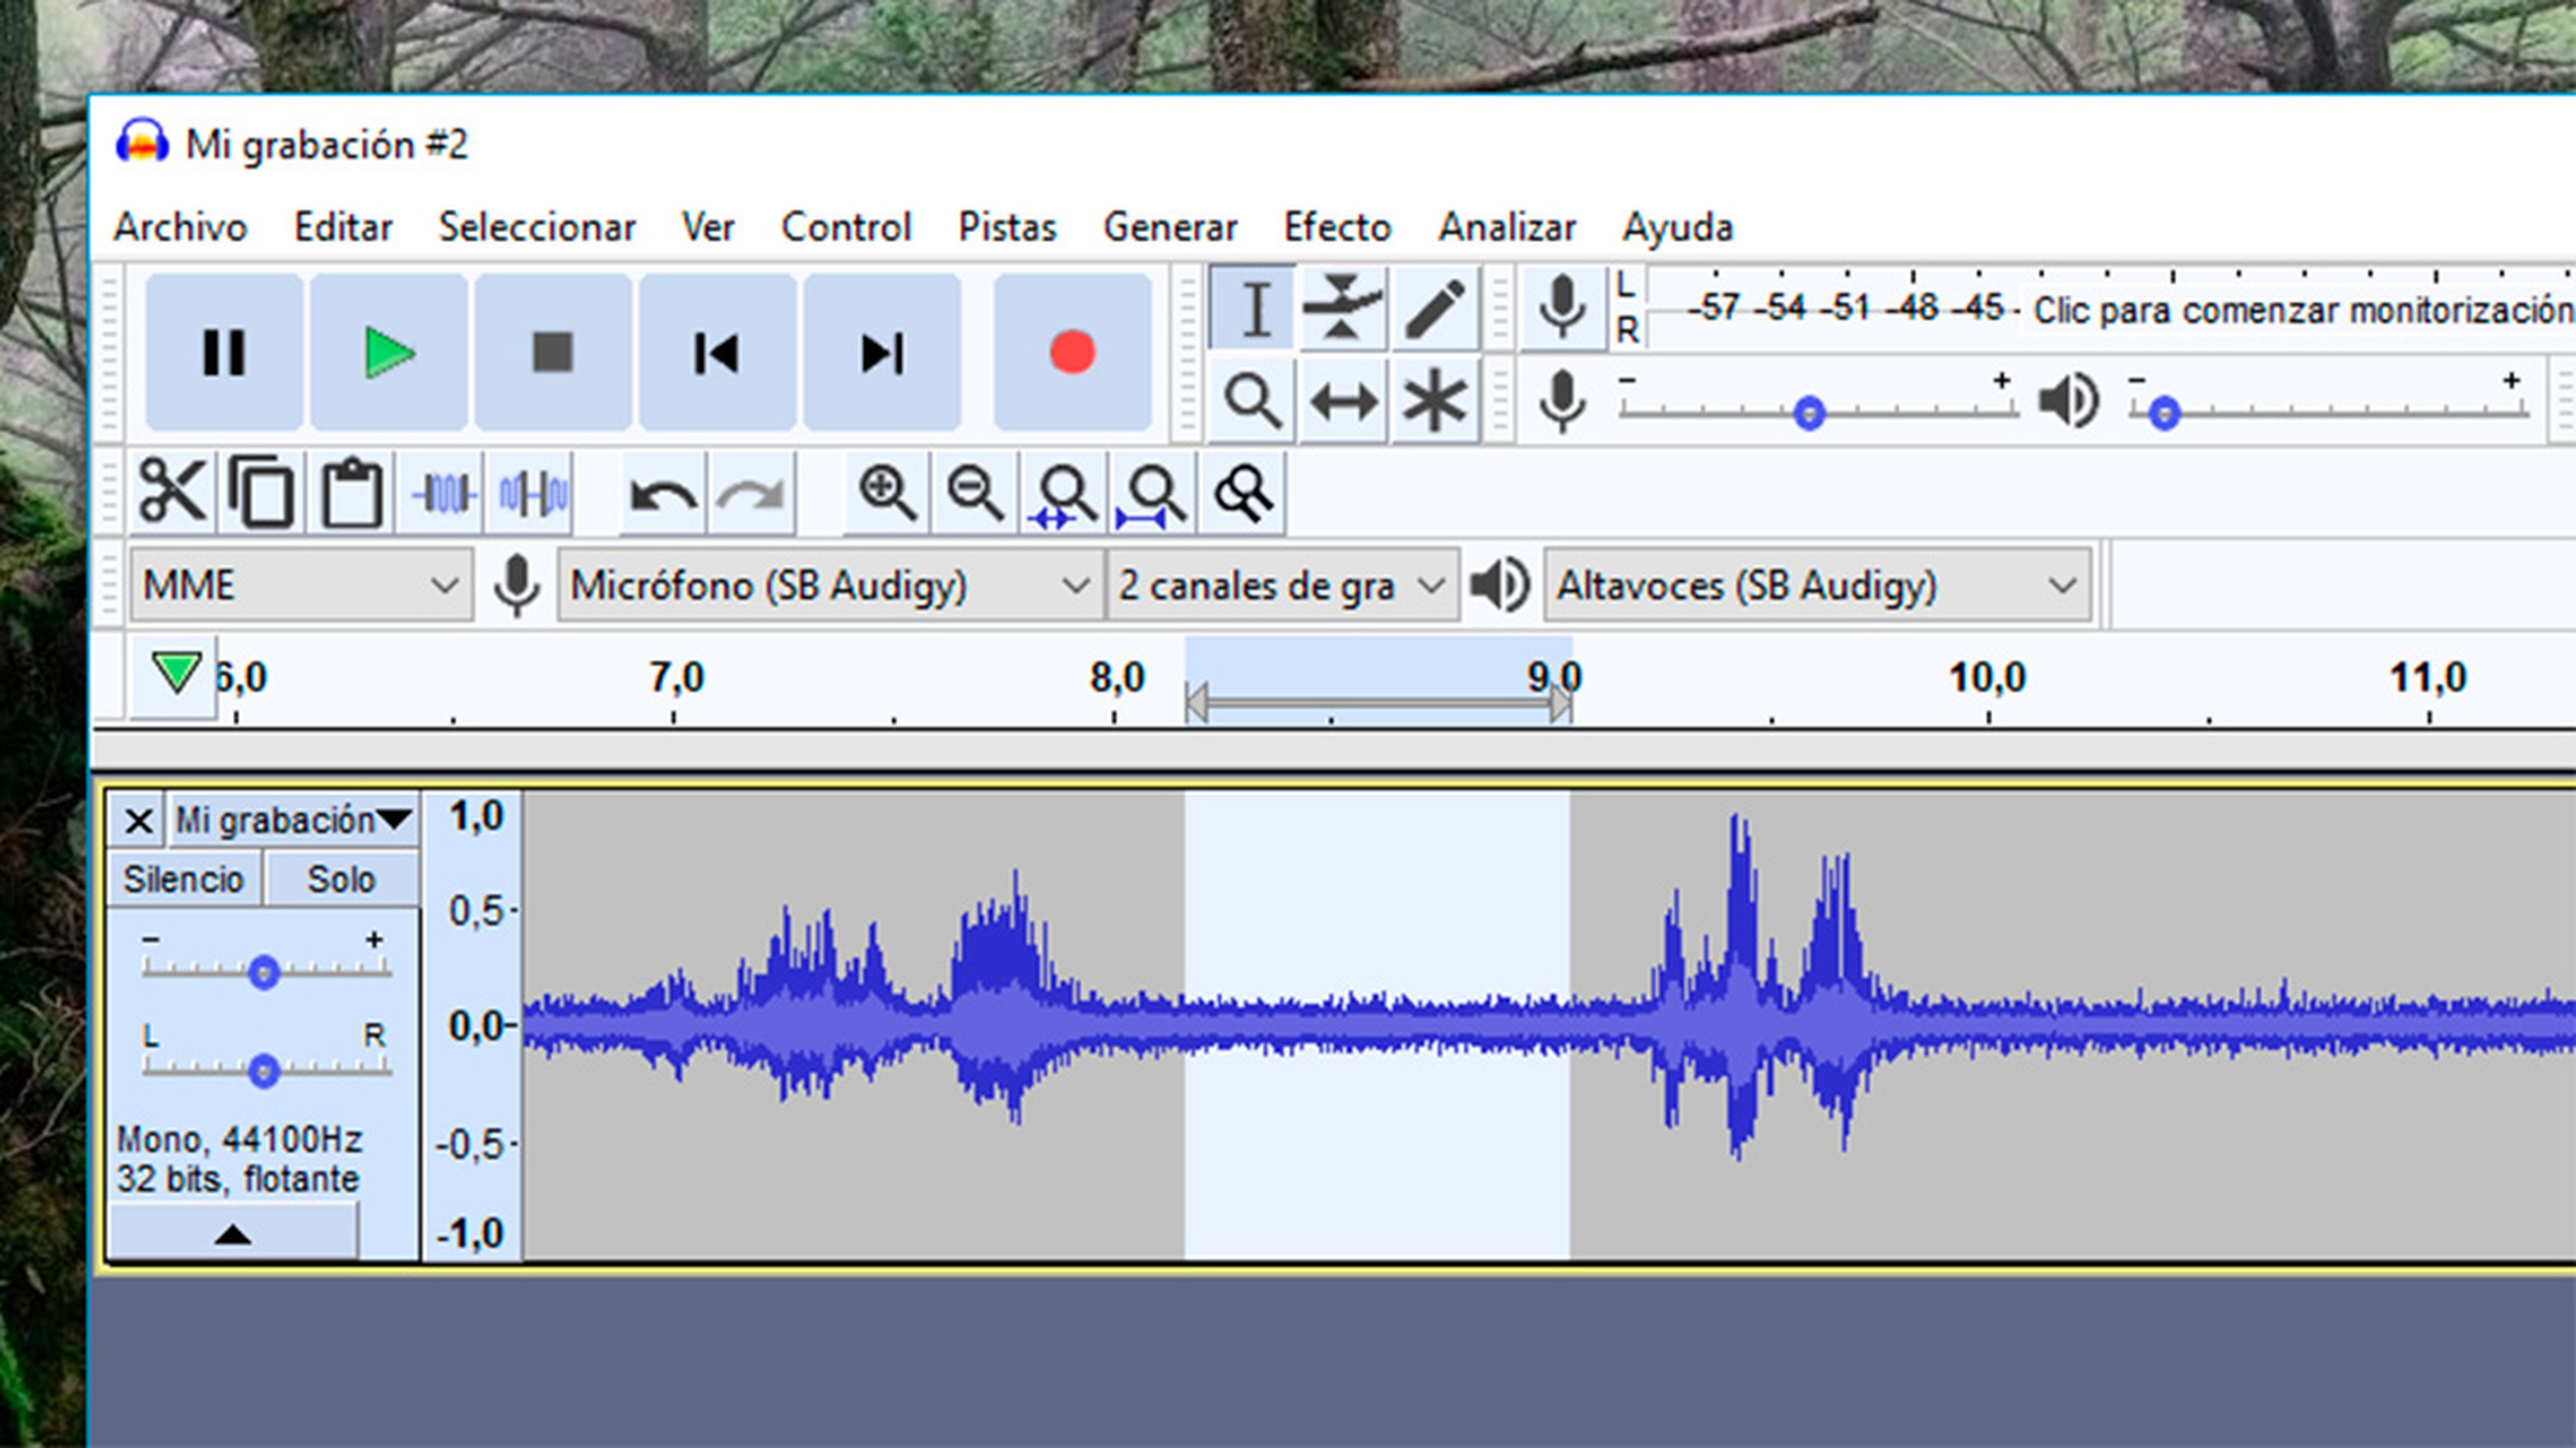
Task: Open the Archivo menu
Action: click(x=180, y=228)
